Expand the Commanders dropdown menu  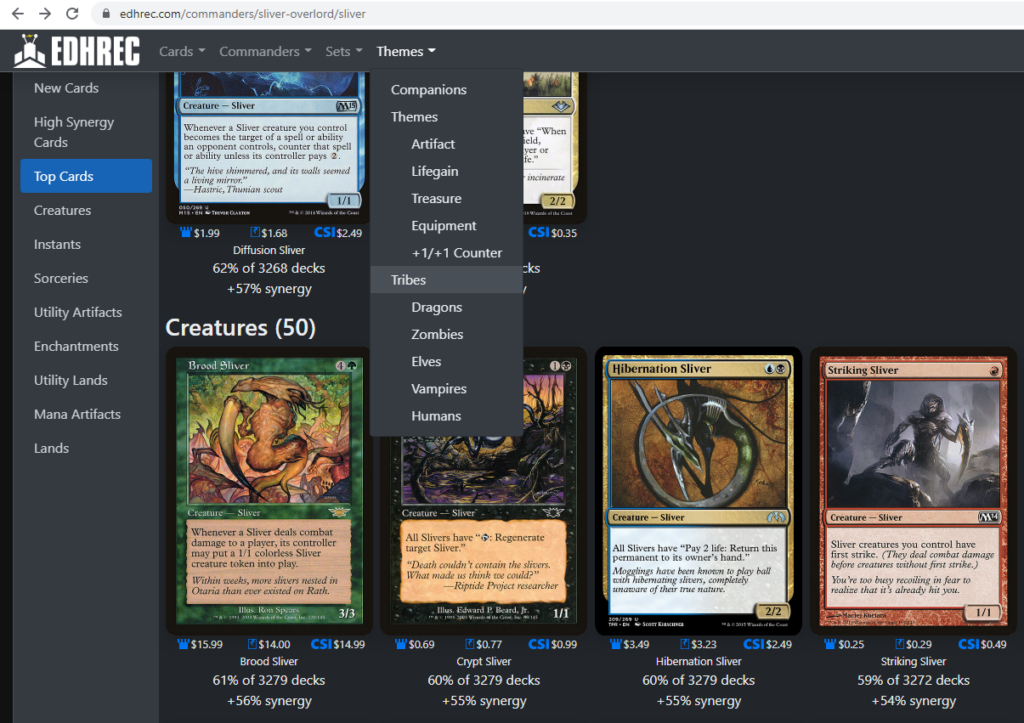(x=265, y=51)
